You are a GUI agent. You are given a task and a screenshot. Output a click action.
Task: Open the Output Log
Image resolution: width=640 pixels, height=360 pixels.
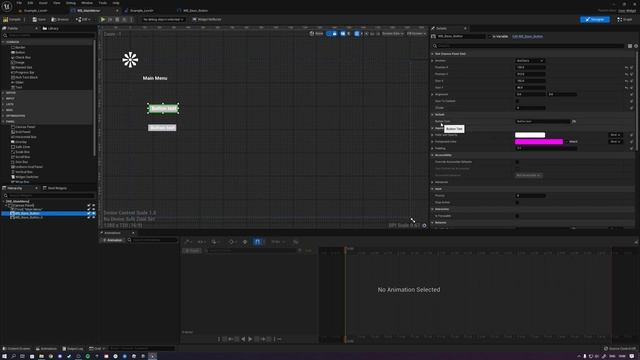click(73, 349)
